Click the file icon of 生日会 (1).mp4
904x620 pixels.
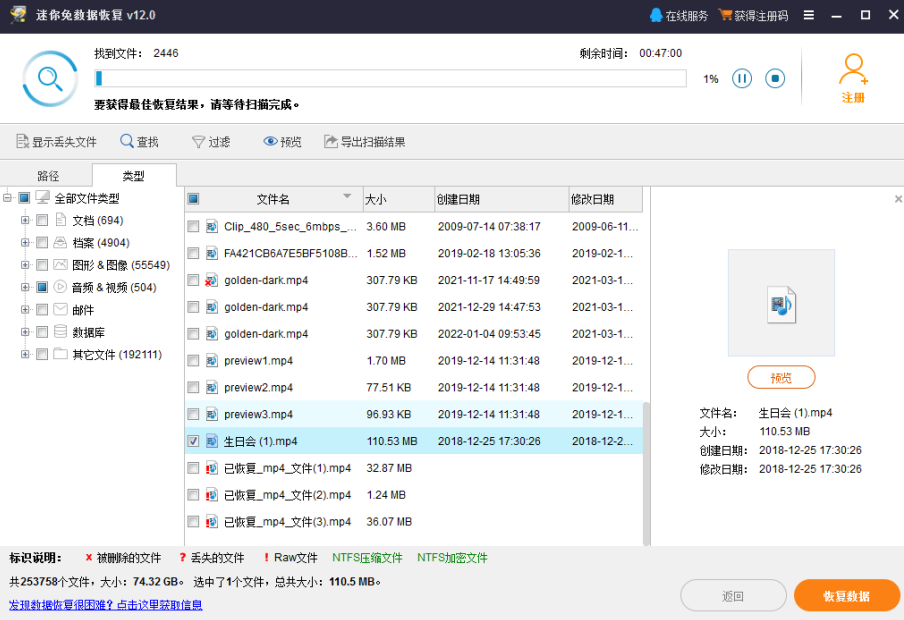(212, 441)
